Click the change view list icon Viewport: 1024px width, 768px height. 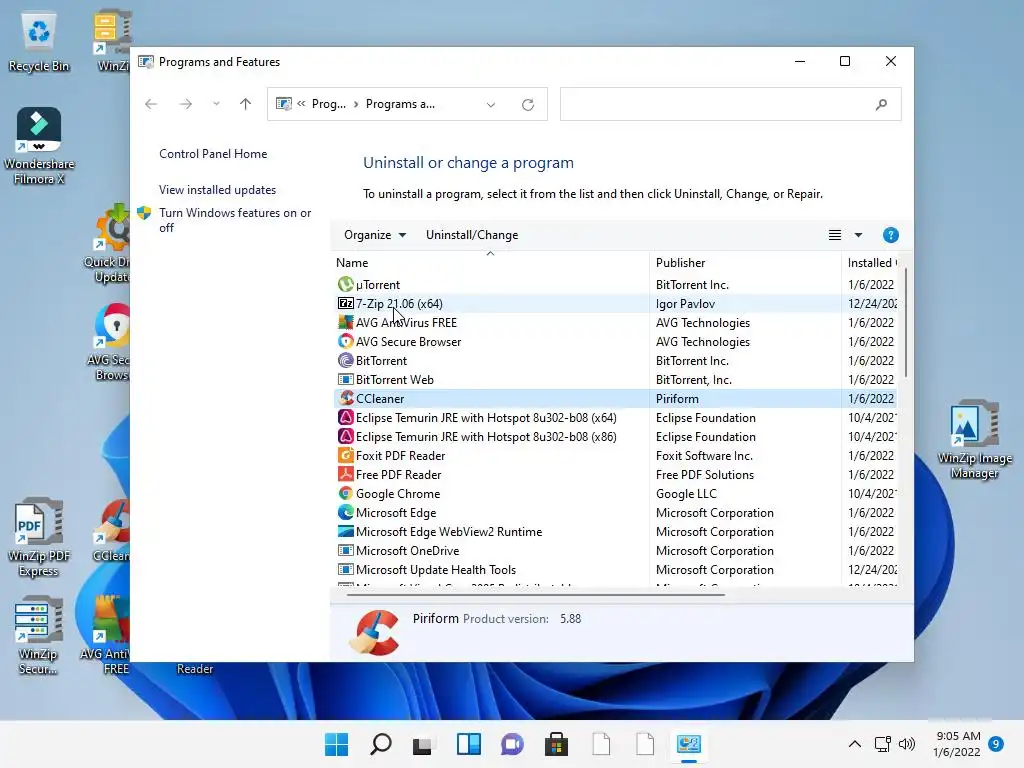pos(835,235)
